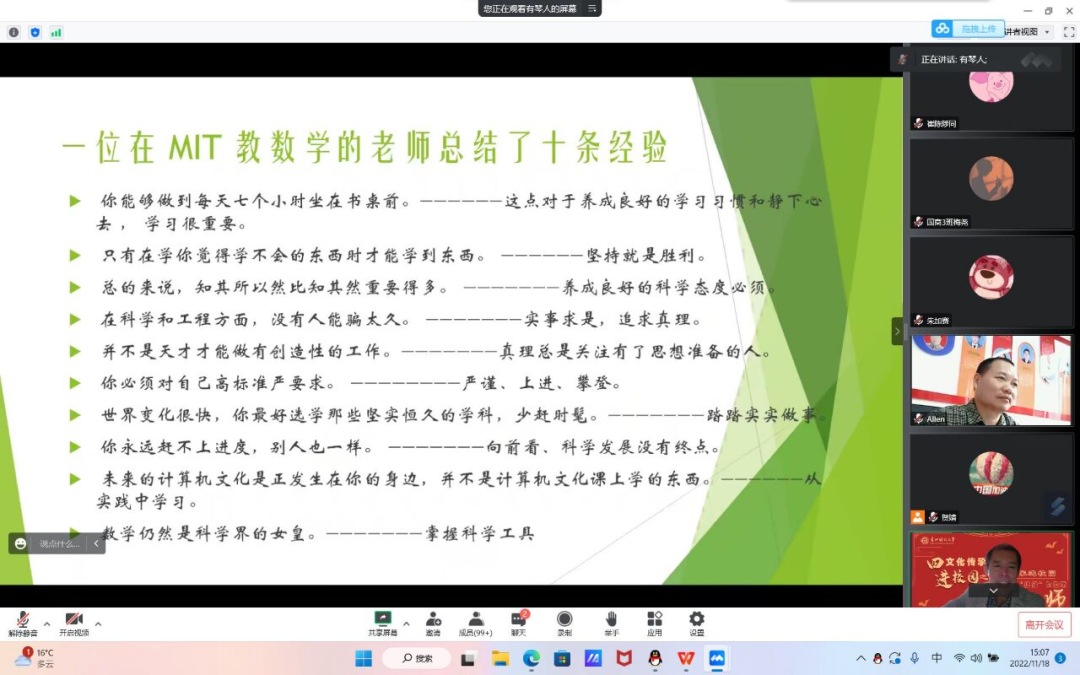This screenshot has height=675, width=1080.
Task: Open the screen-share viewing options menu
Action: [592, 8]
